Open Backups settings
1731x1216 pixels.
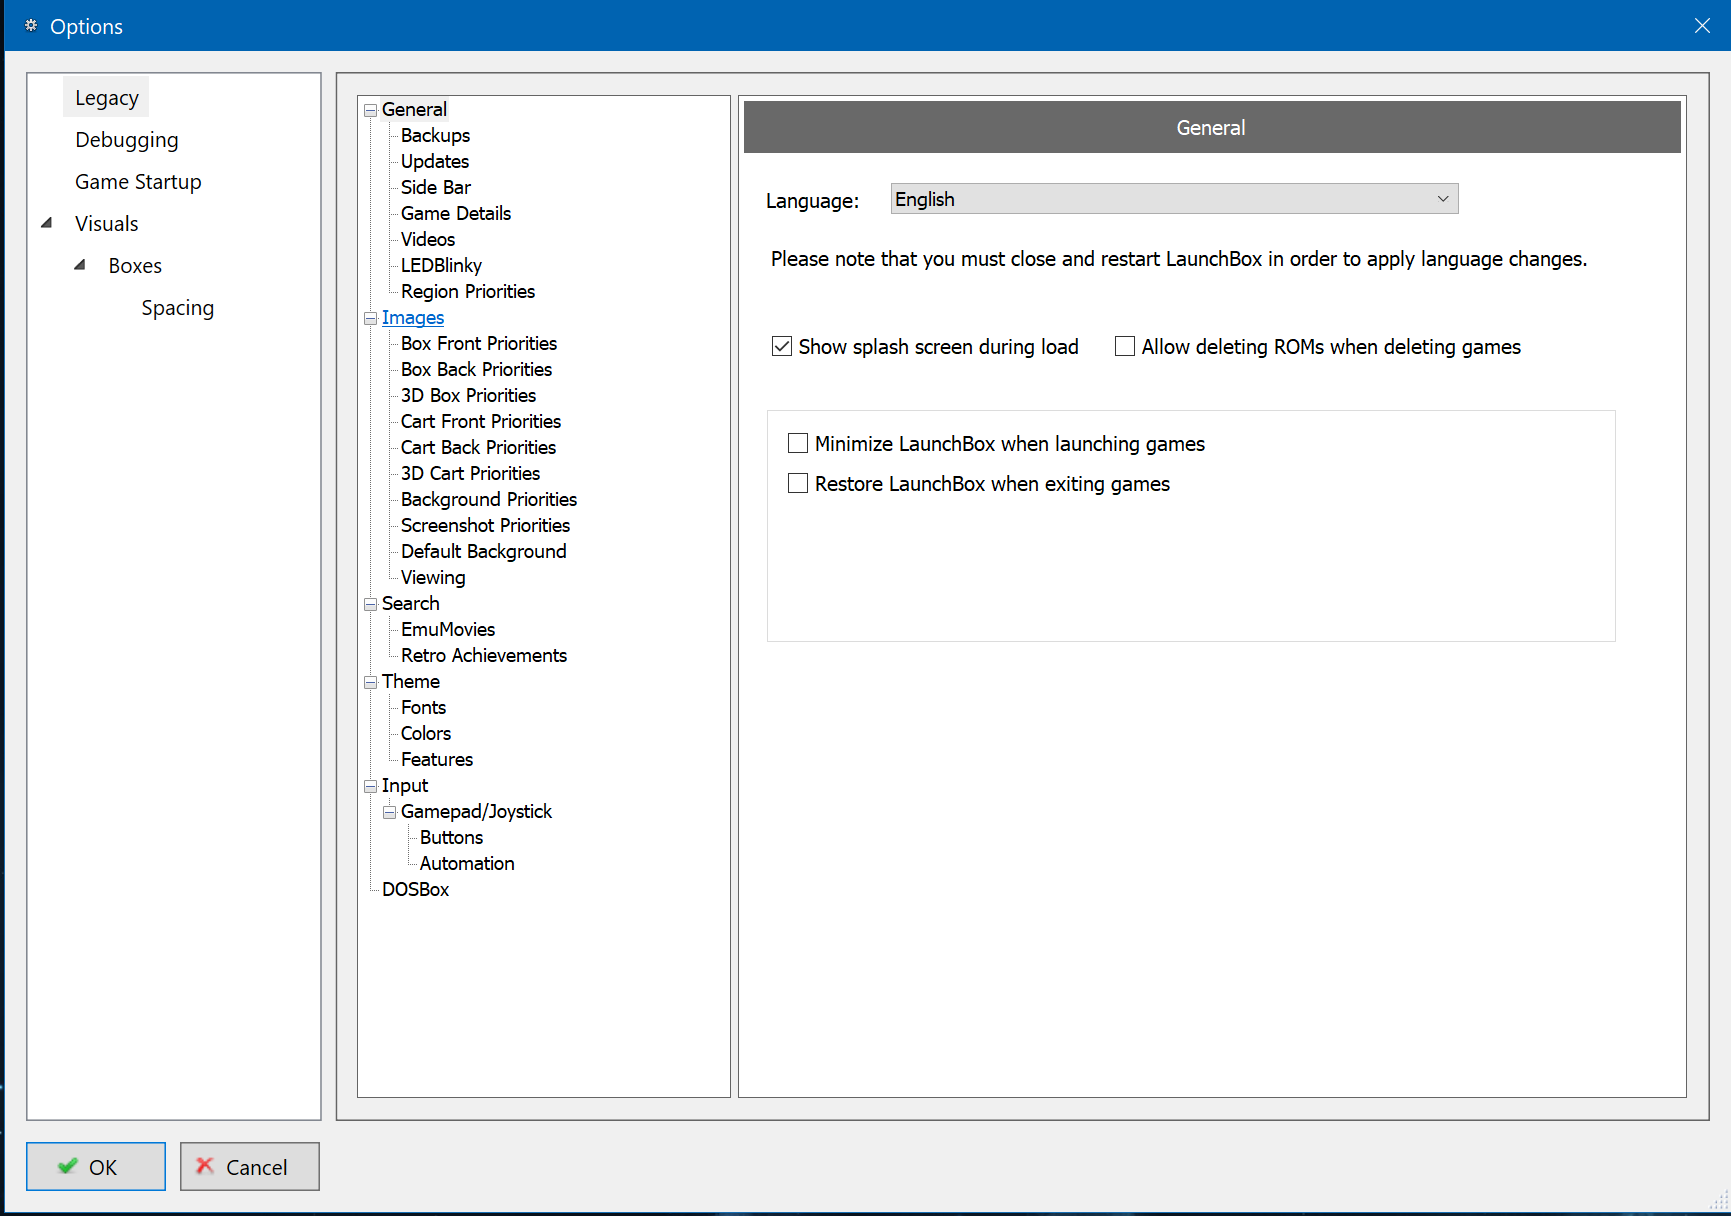[x=435, y=136]
